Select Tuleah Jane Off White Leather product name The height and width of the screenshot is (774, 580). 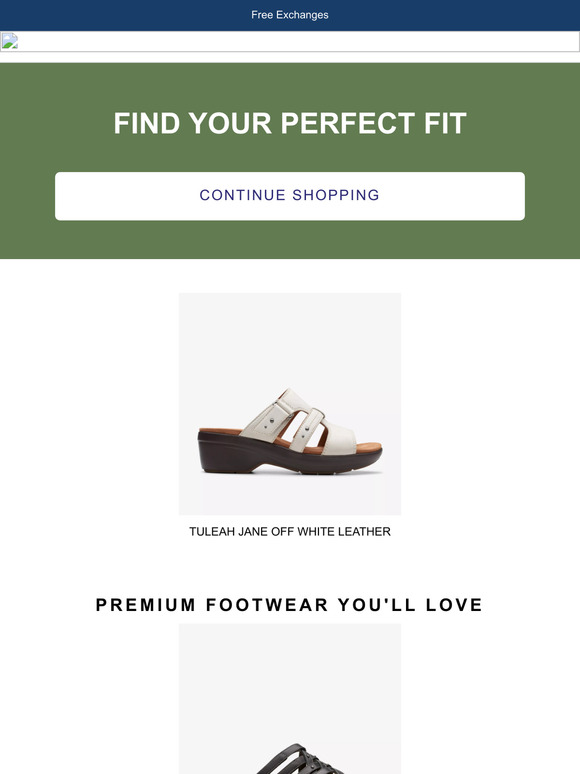point(290,532)
